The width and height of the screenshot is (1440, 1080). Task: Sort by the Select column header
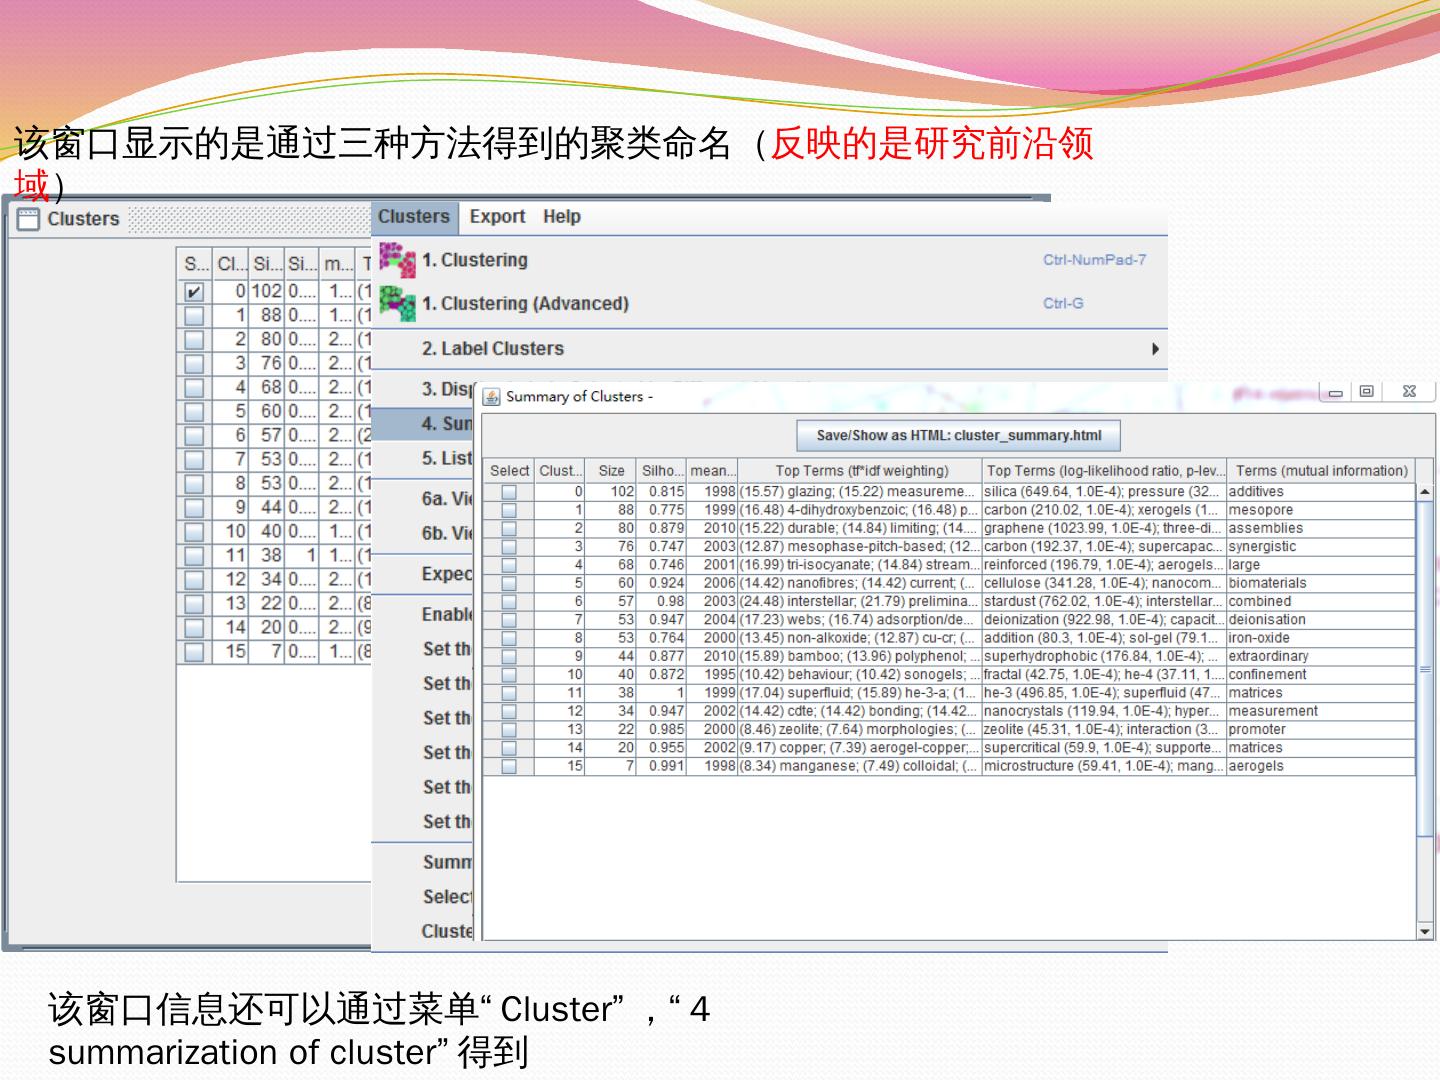(x=509, y=471)
